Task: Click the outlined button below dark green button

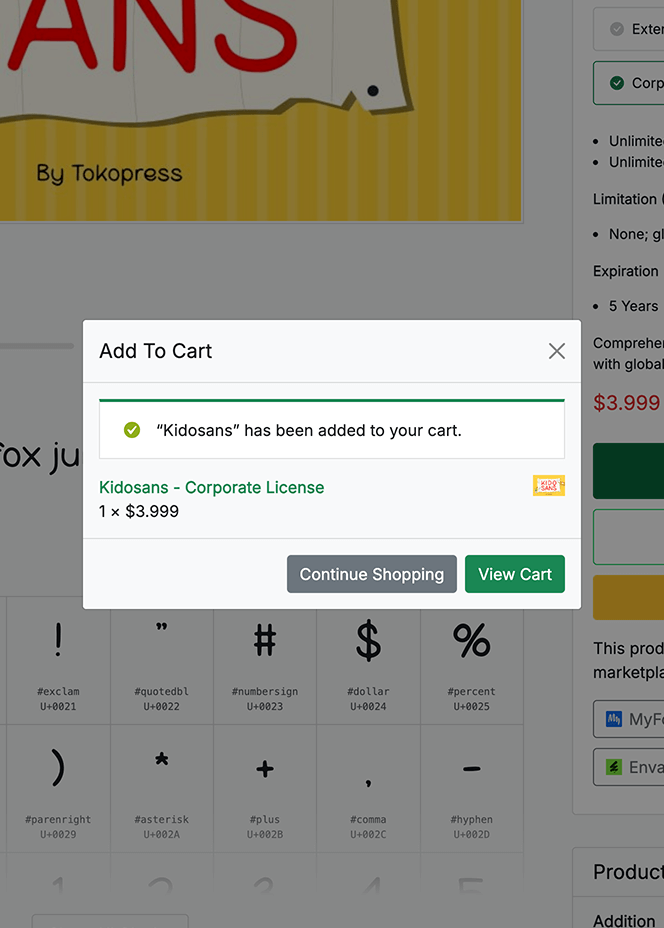Action: 629,537
